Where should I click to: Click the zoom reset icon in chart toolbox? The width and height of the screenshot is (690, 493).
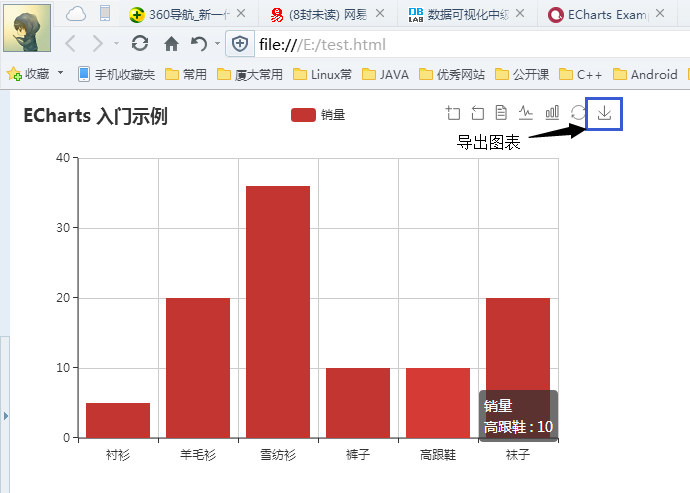[477, 113]
